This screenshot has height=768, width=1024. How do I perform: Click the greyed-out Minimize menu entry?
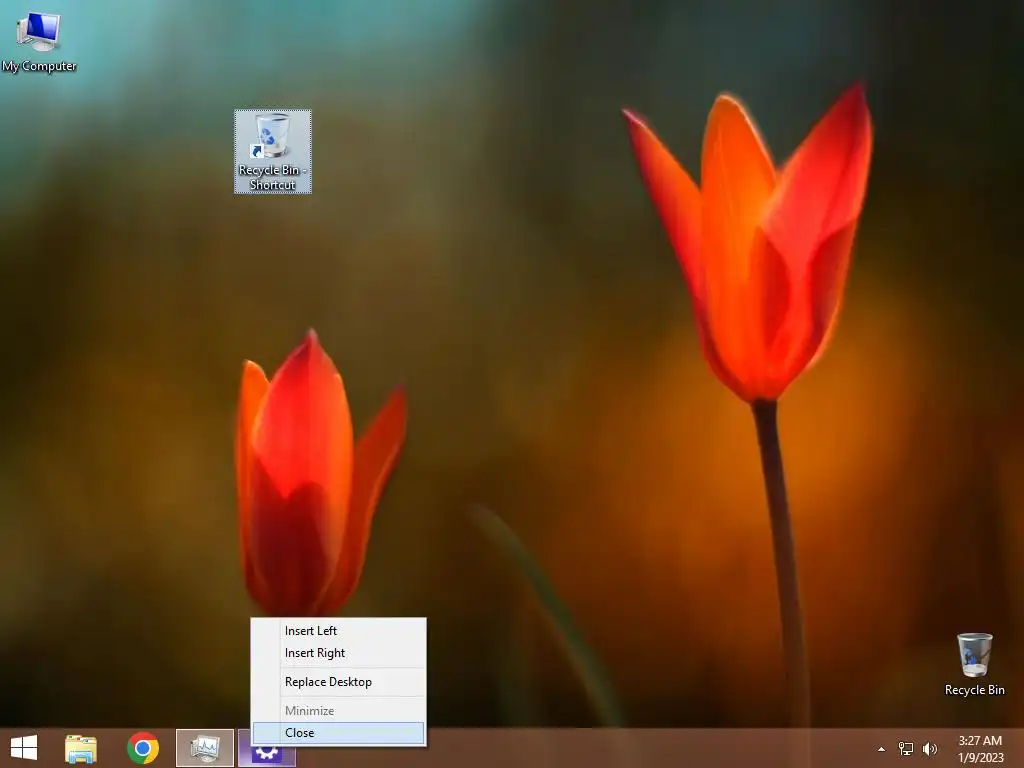pos(339,711)
